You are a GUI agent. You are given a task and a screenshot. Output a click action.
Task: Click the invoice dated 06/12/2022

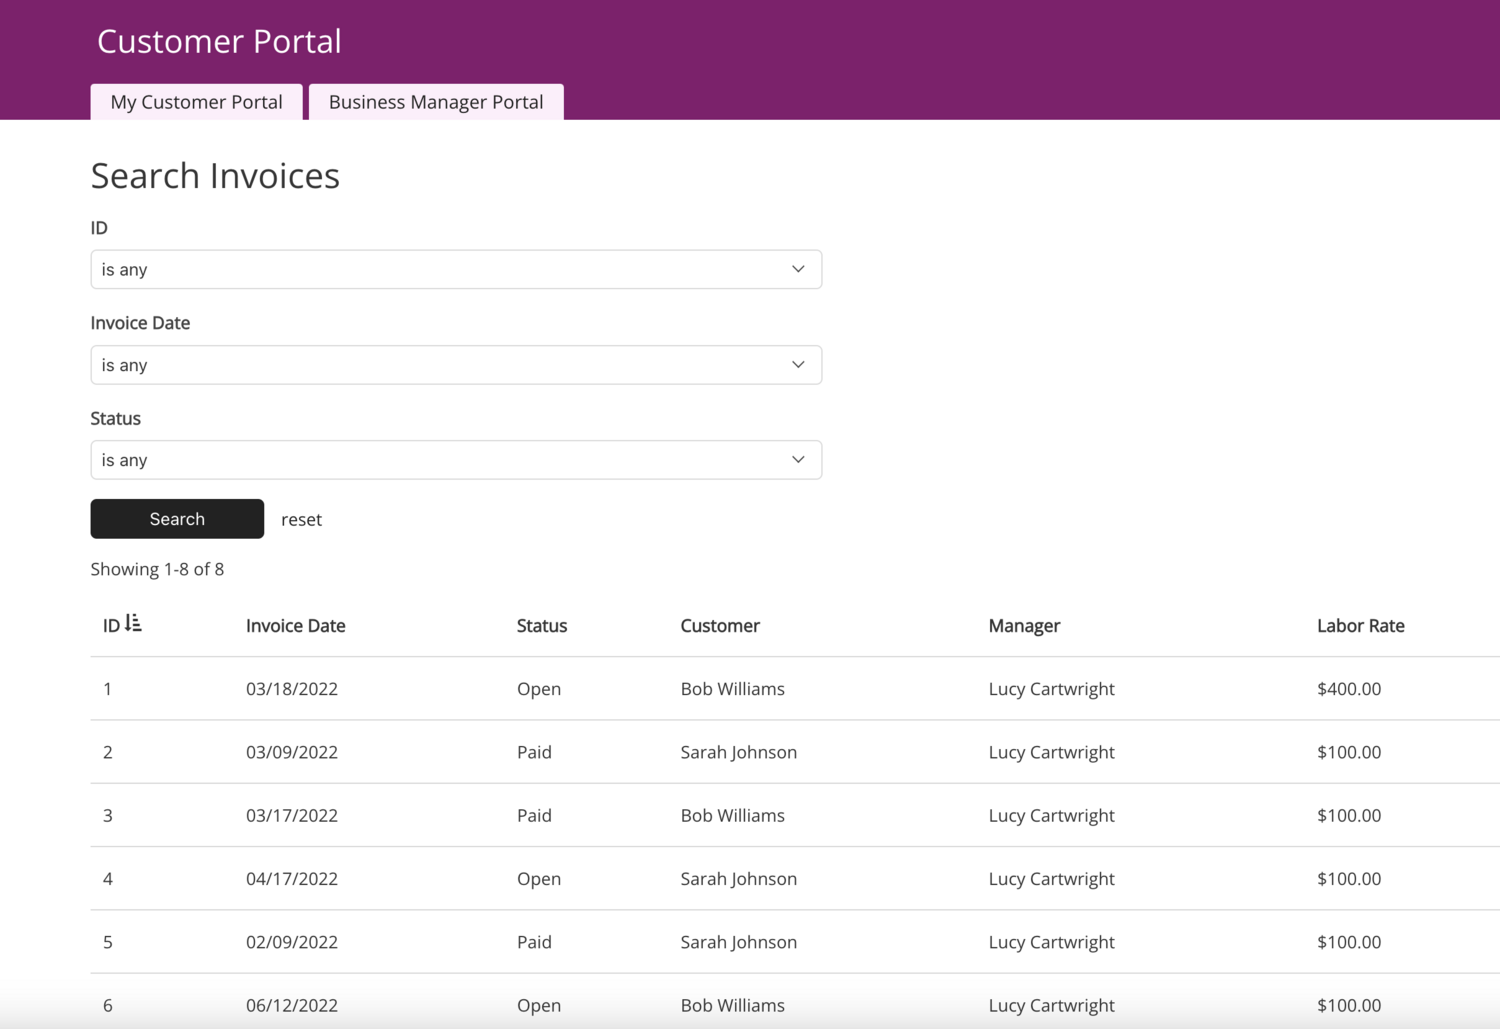(292, 1005)
